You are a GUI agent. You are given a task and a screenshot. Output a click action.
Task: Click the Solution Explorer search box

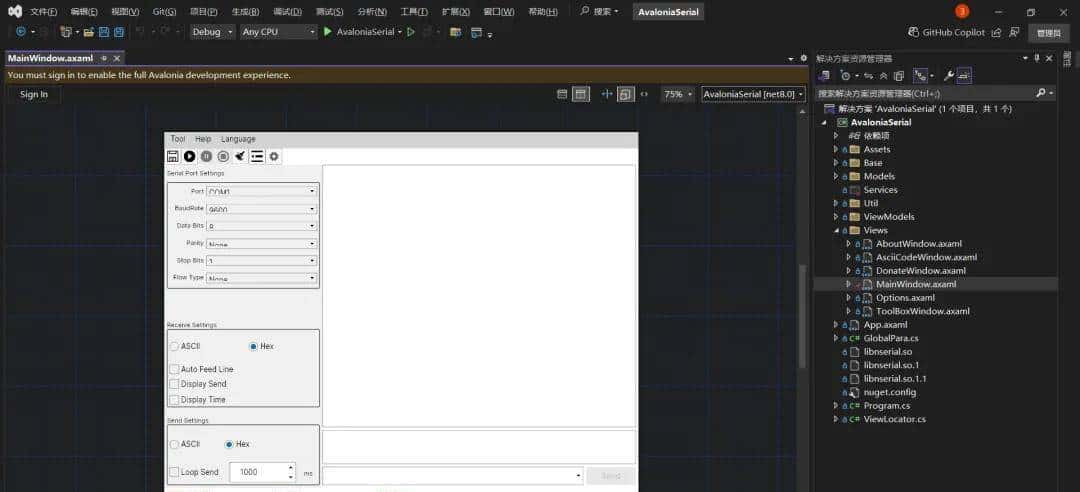[x=935, y=93]
